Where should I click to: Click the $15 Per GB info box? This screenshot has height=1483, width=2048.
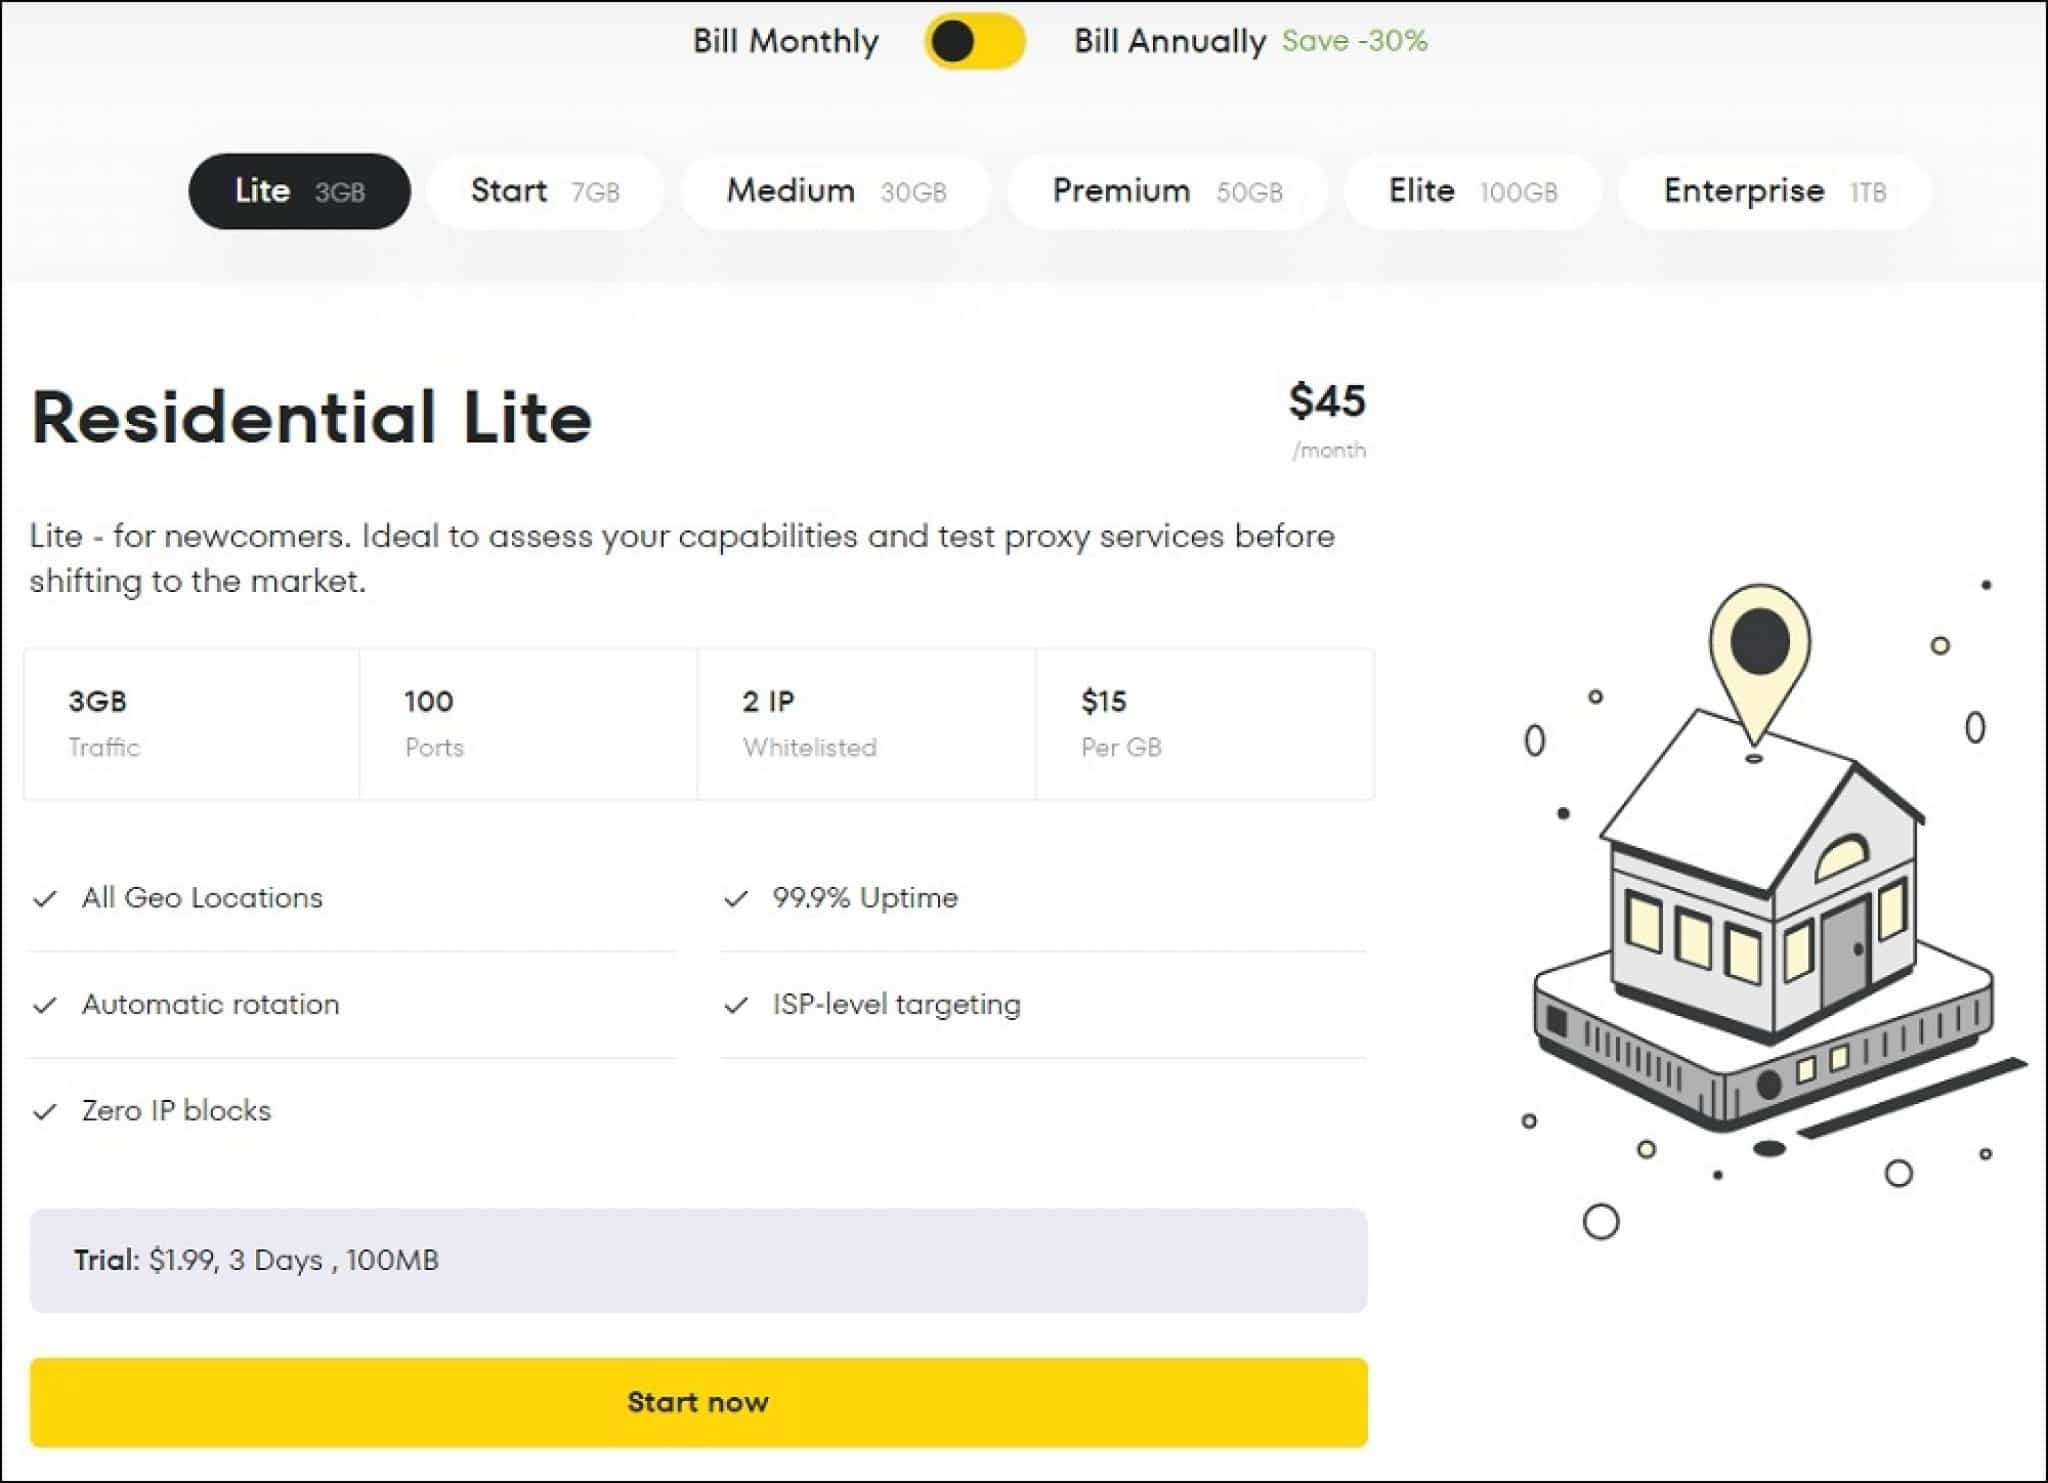[1205, 724]
